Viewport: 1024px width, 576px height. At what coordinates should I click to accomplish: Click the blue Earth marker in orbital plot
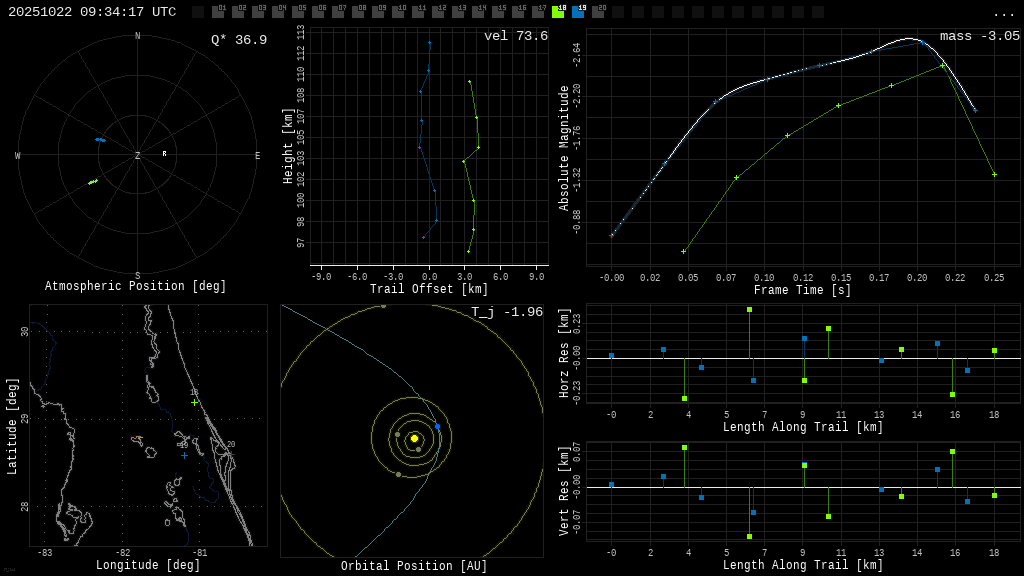[x=438, y=426]
